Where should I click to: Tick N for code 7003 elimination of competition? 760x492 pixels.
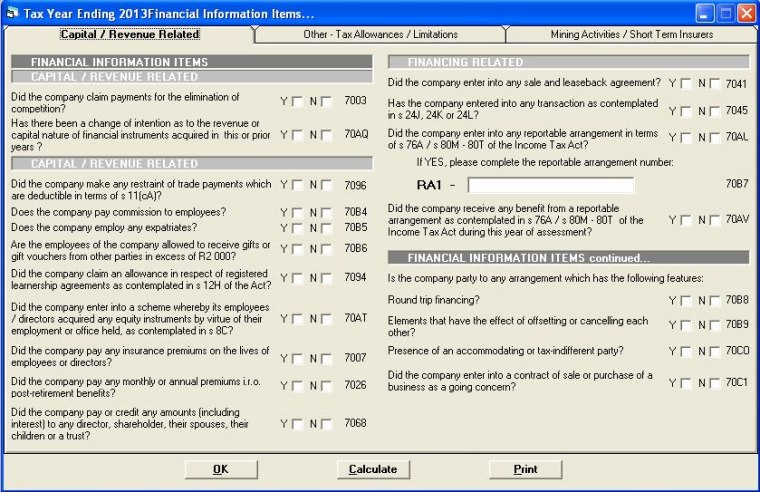click(327, 101)
